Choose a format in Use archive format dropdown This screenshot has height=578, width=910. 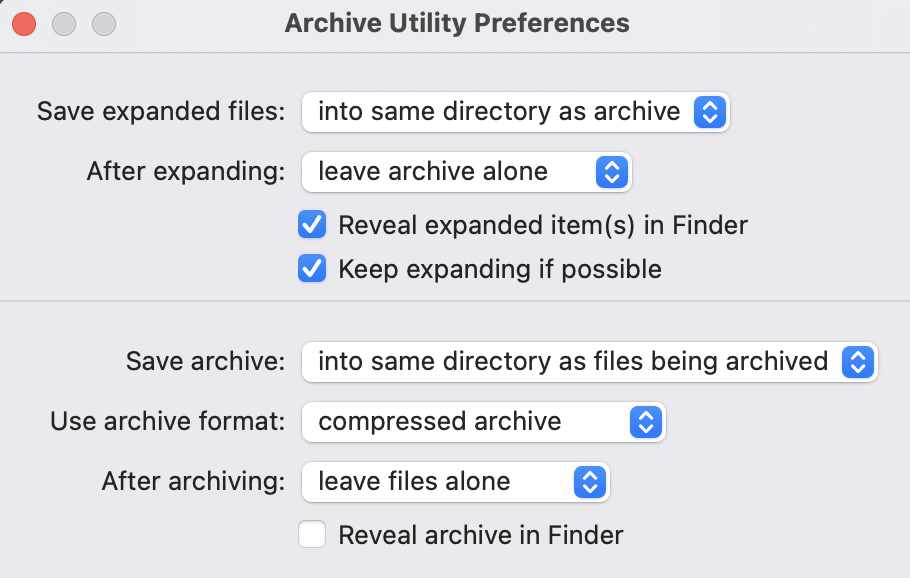[x=483, y=422]
